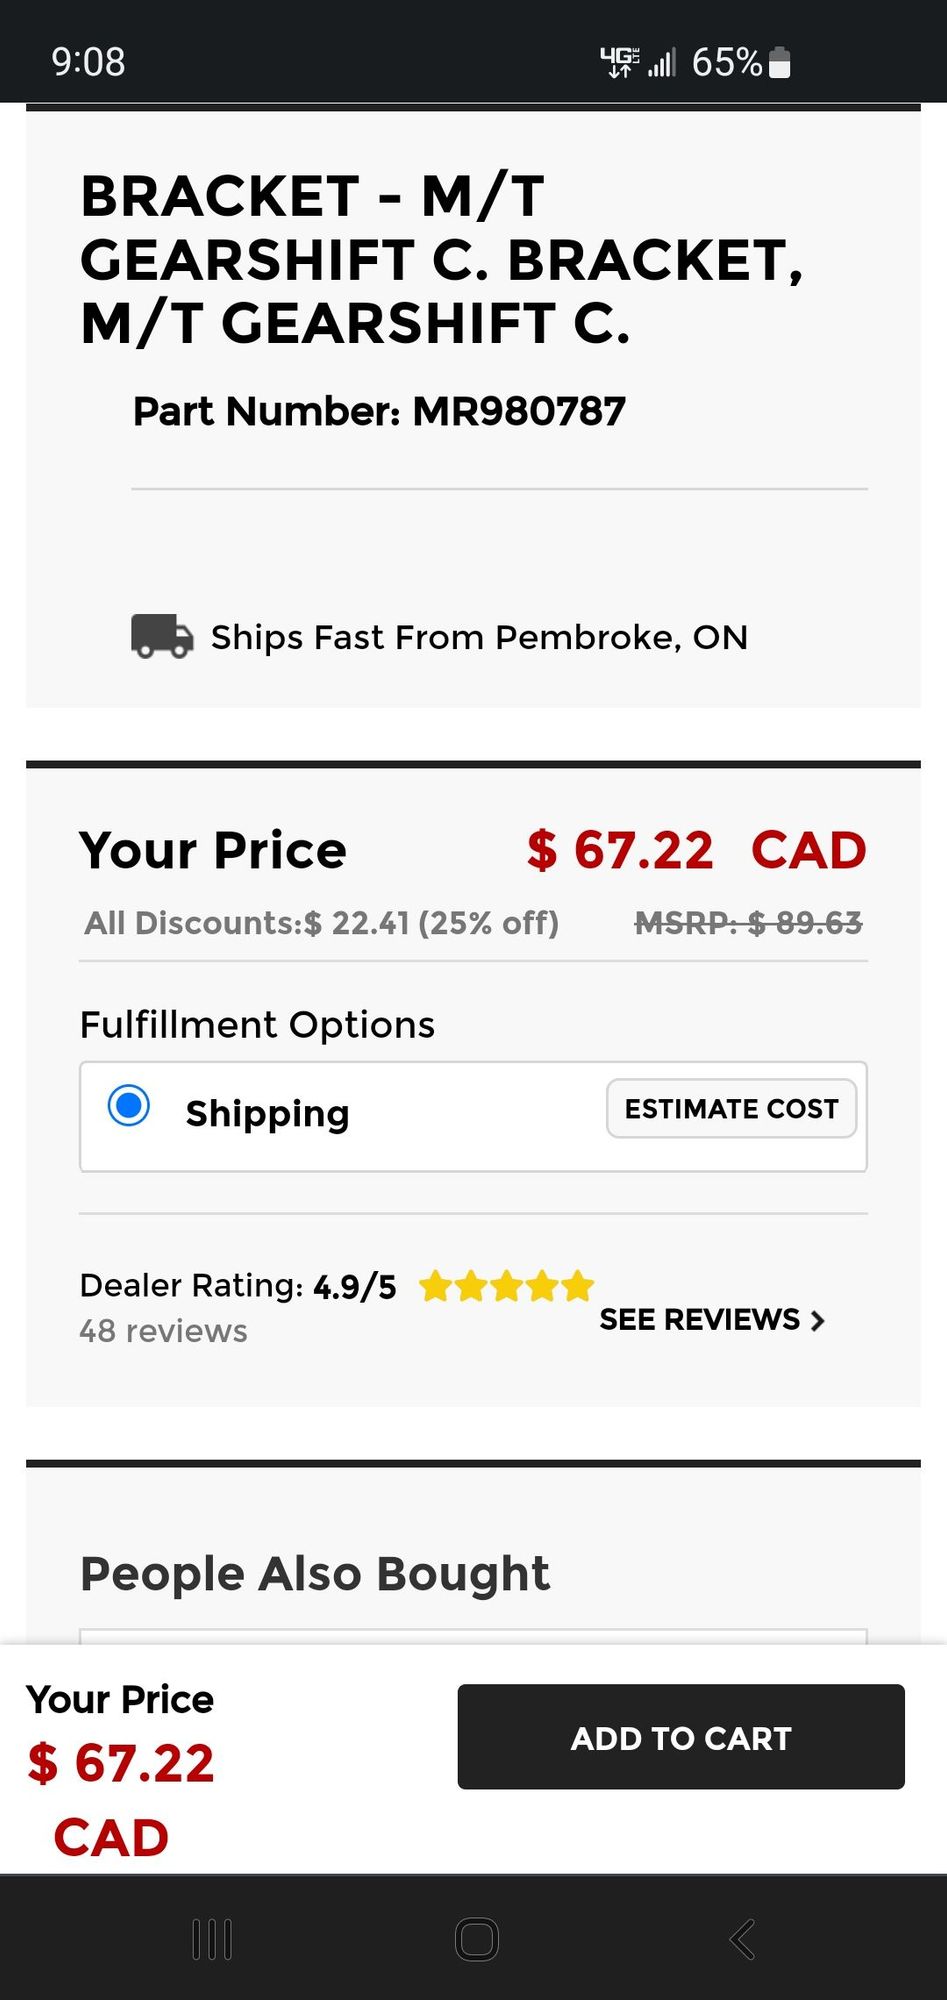Tap the five-star dealer rating icons
The image size is (947, 2000).
coord(507,1286)
